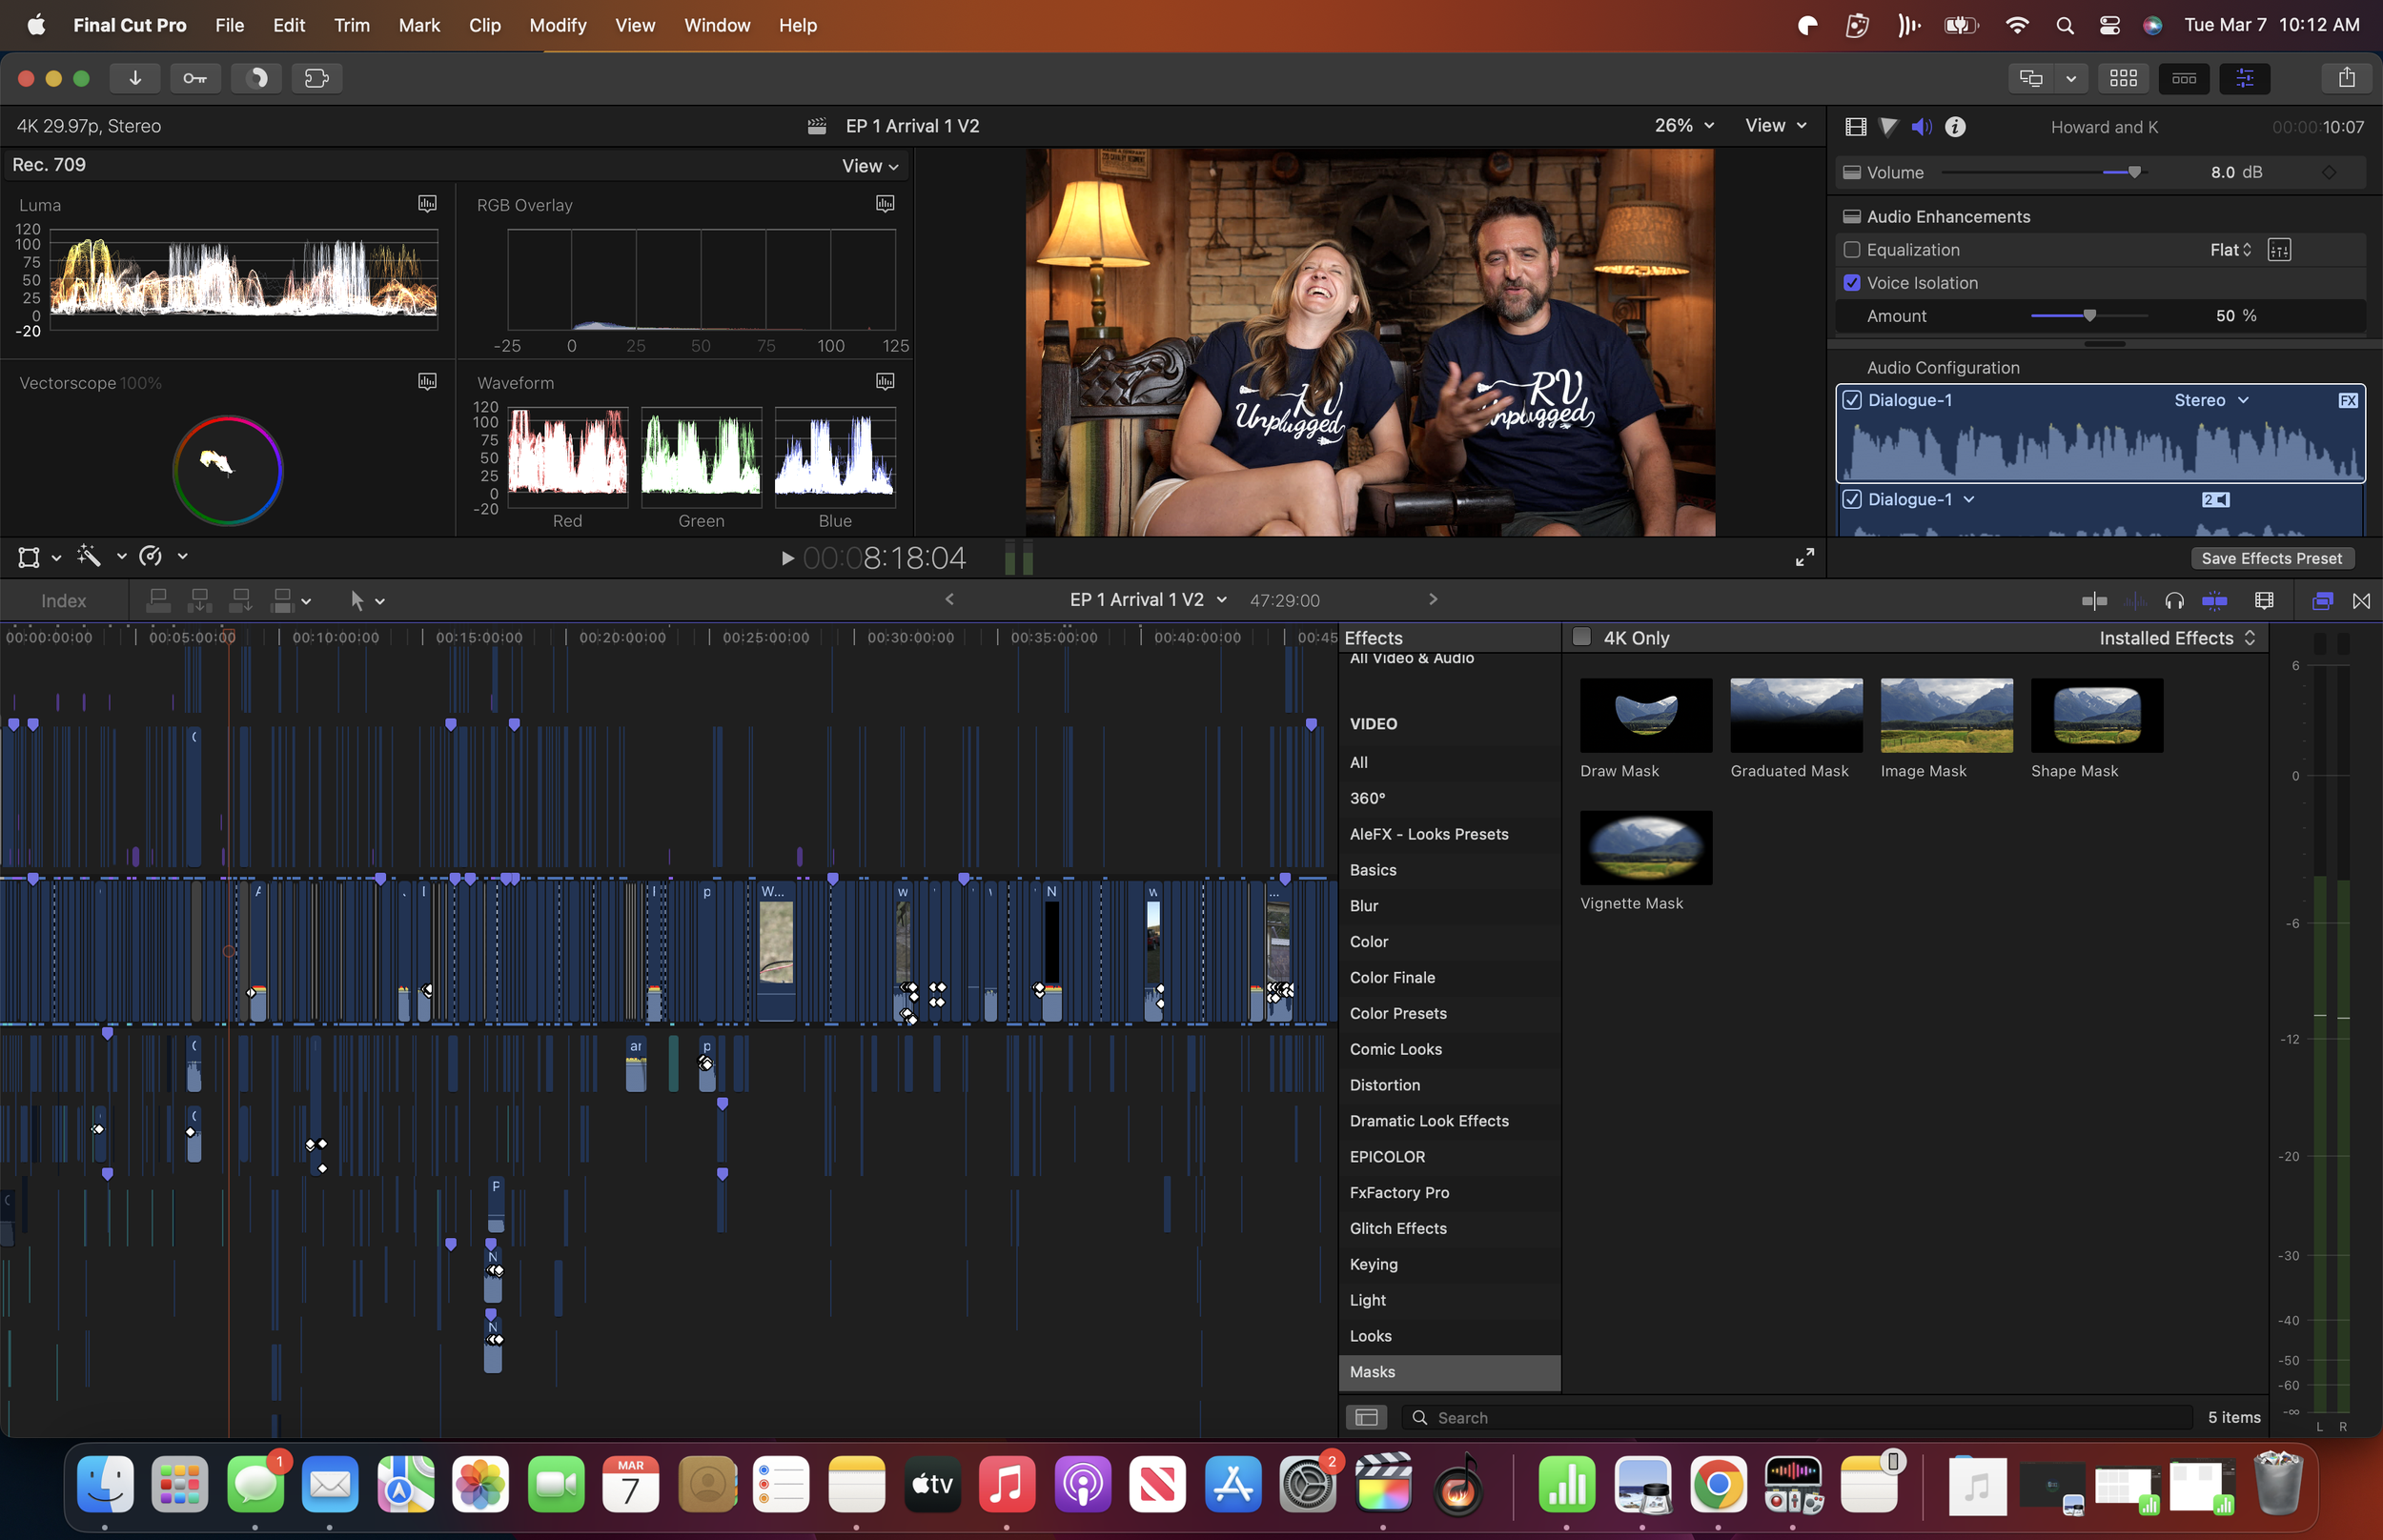Click the Import Media arrow icon
2383x1540 pixels.
[x=135, y=78]
